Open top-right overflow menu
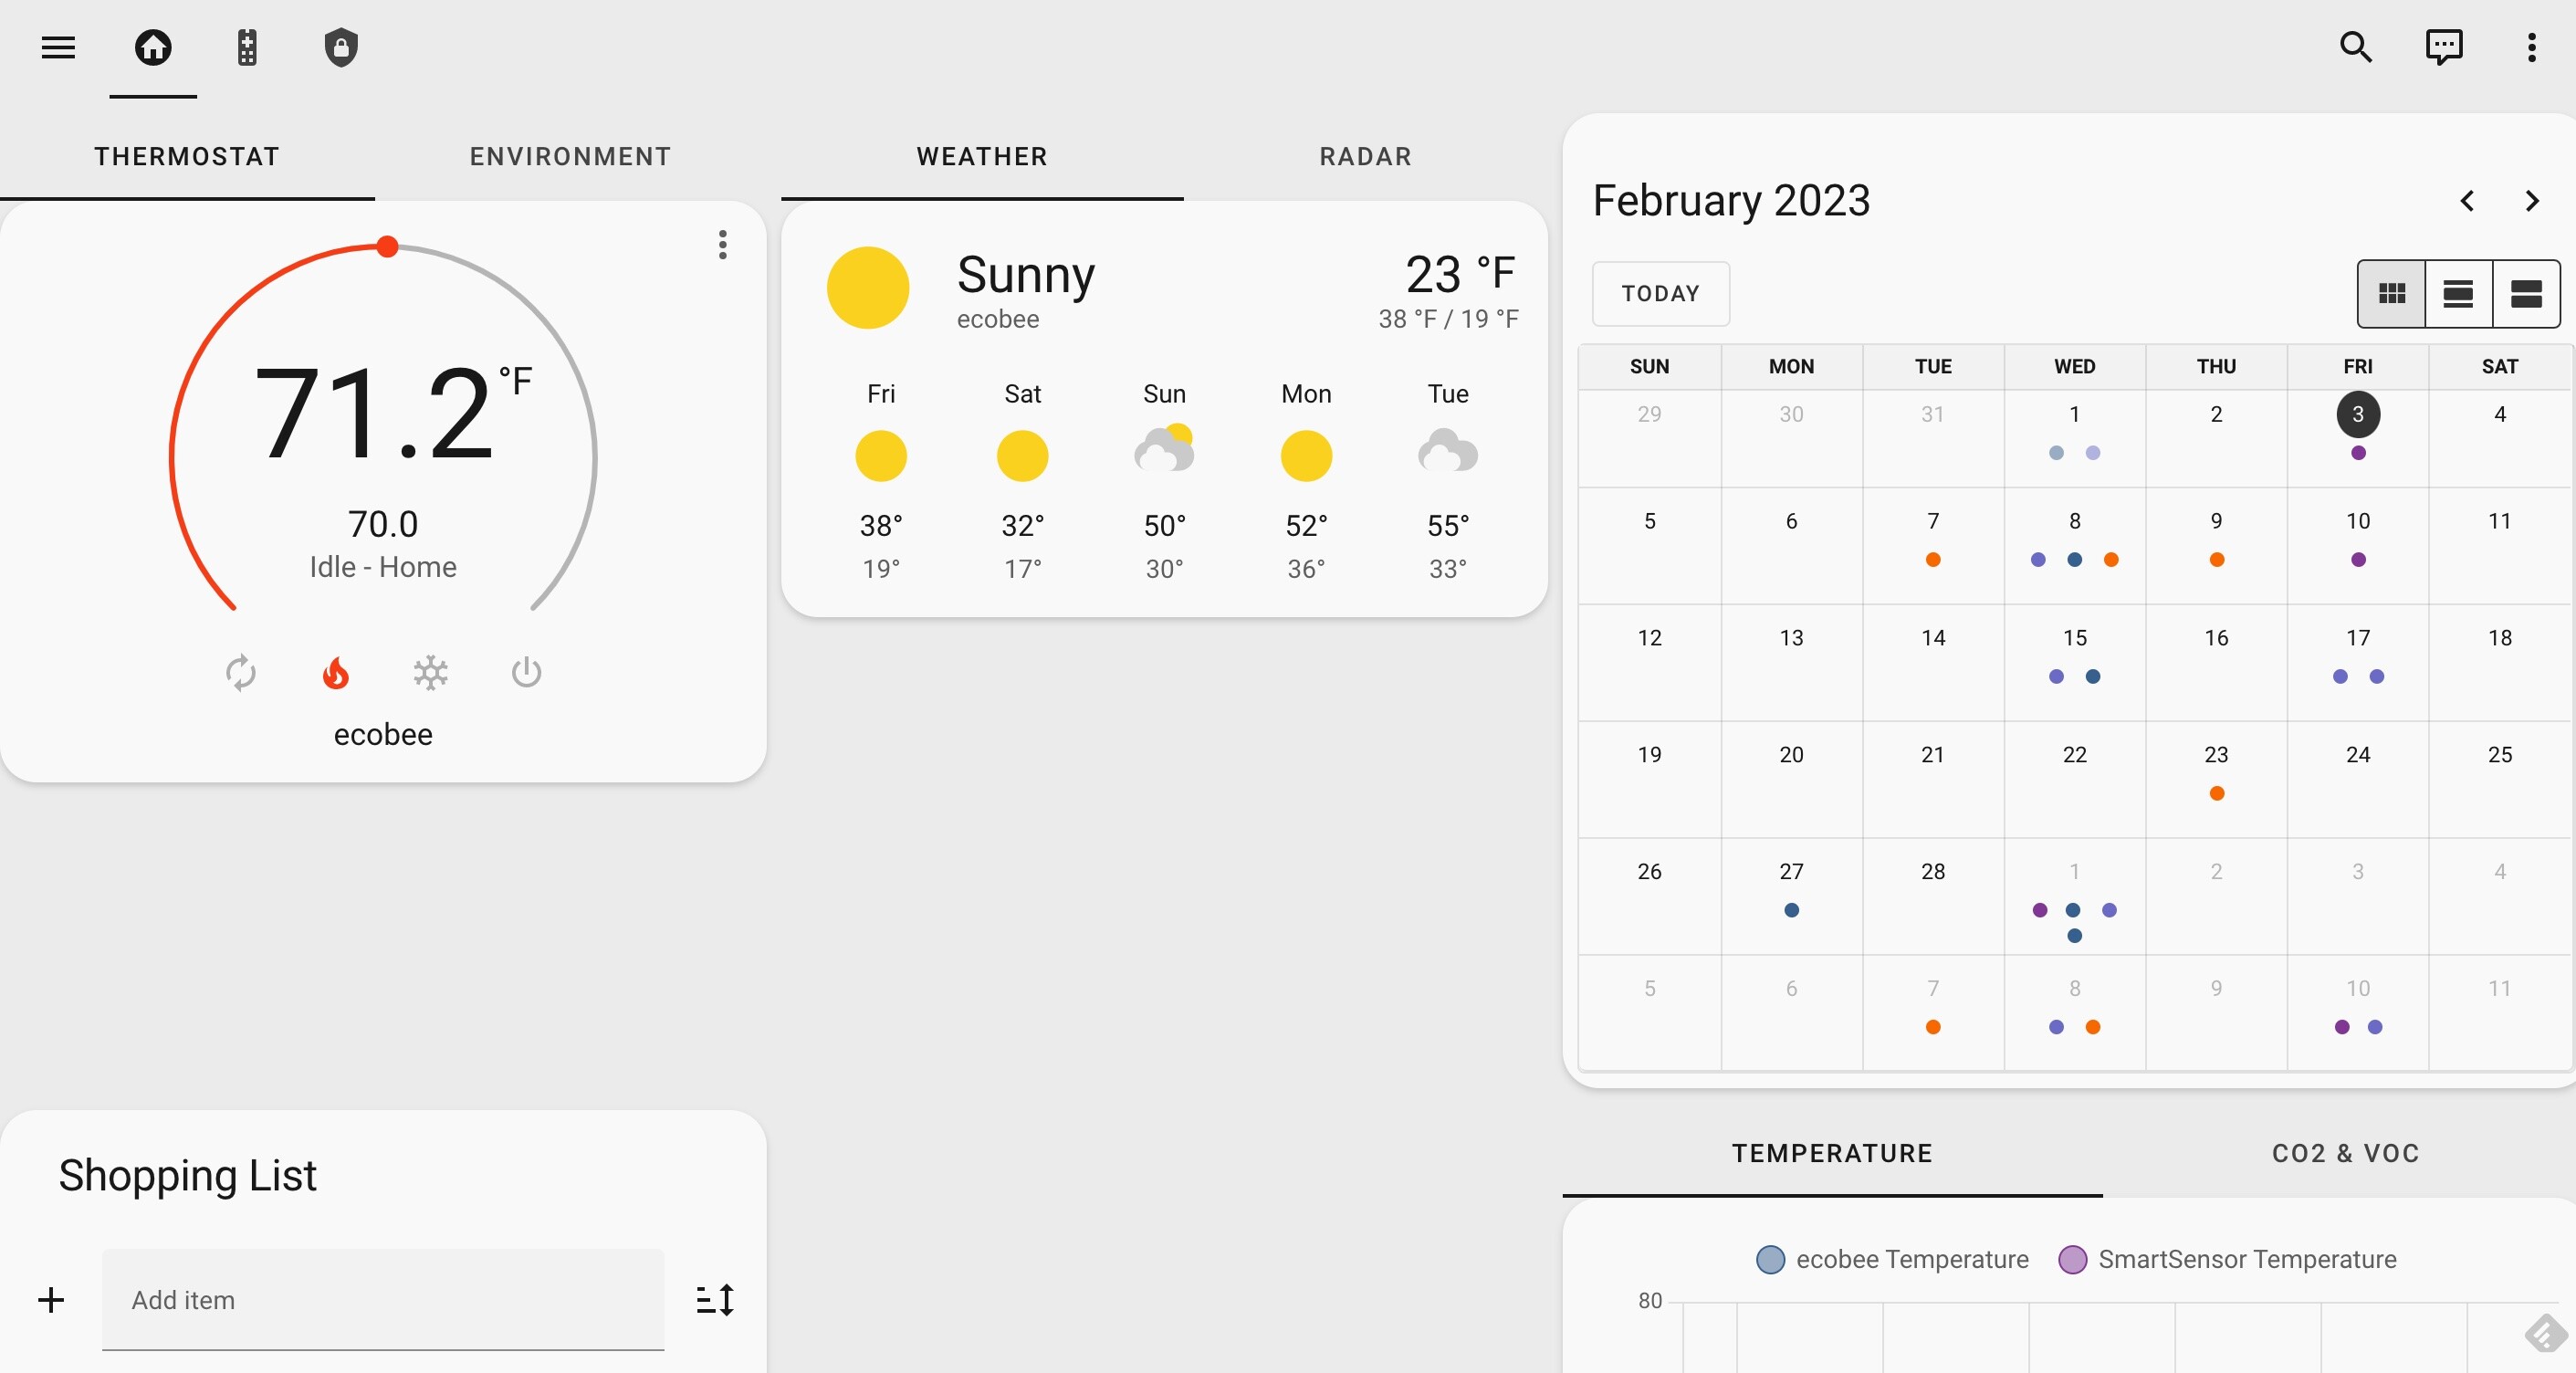 (2531, 47)
